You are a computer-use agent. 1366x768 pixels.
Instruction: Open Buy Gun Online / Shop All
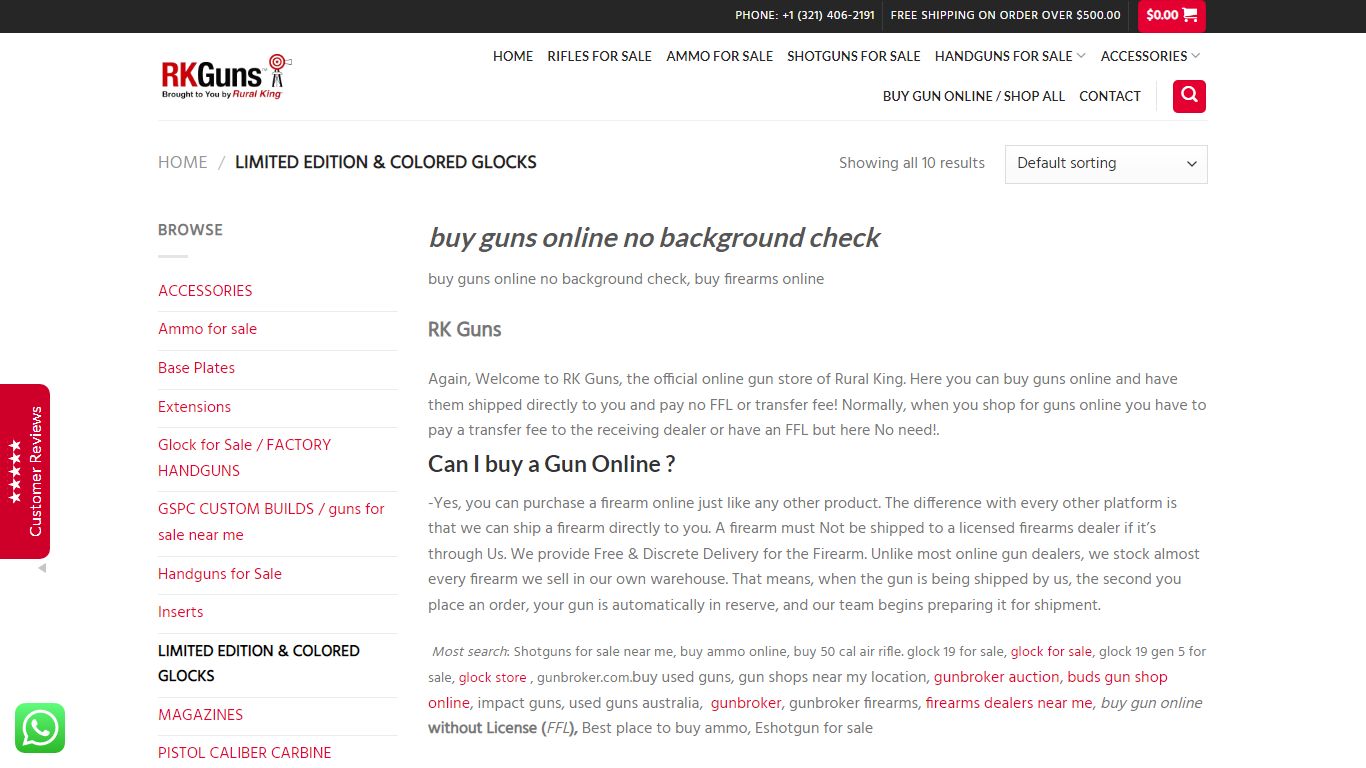click(x=974, y=96)
